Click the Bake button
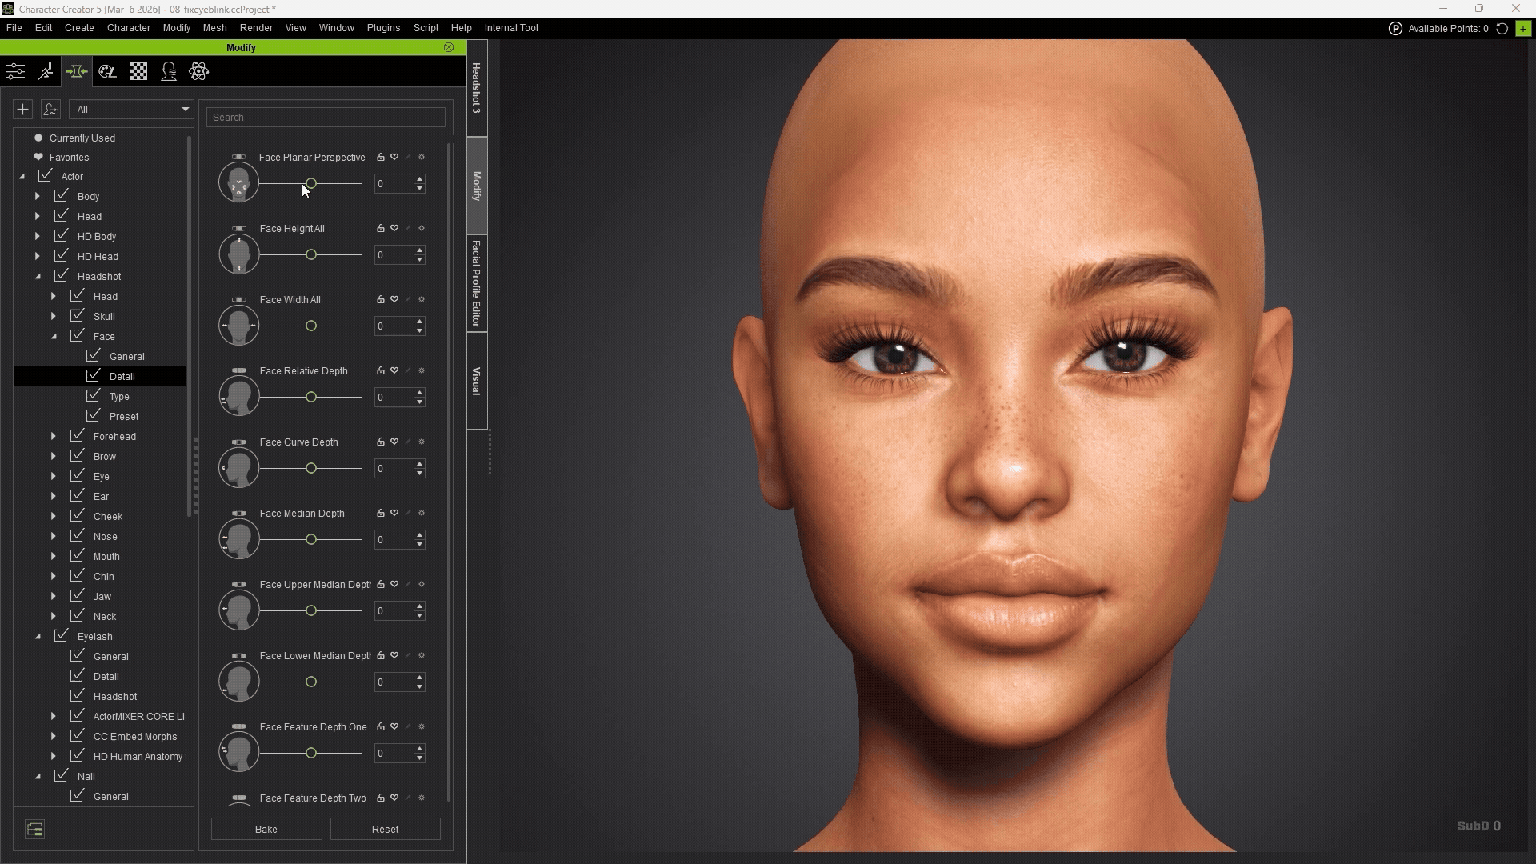Viewport: 1536px width, 864px height. [x=266, y=829]
